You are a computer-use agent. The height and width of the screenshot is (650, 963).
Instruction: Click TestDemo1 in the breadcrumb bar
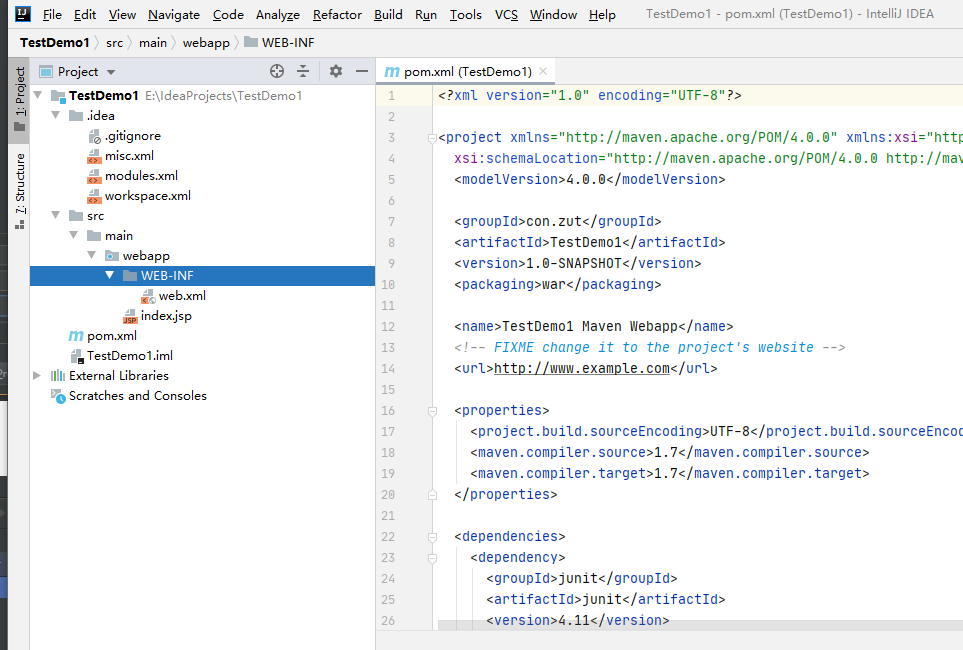tap(55, 42)
